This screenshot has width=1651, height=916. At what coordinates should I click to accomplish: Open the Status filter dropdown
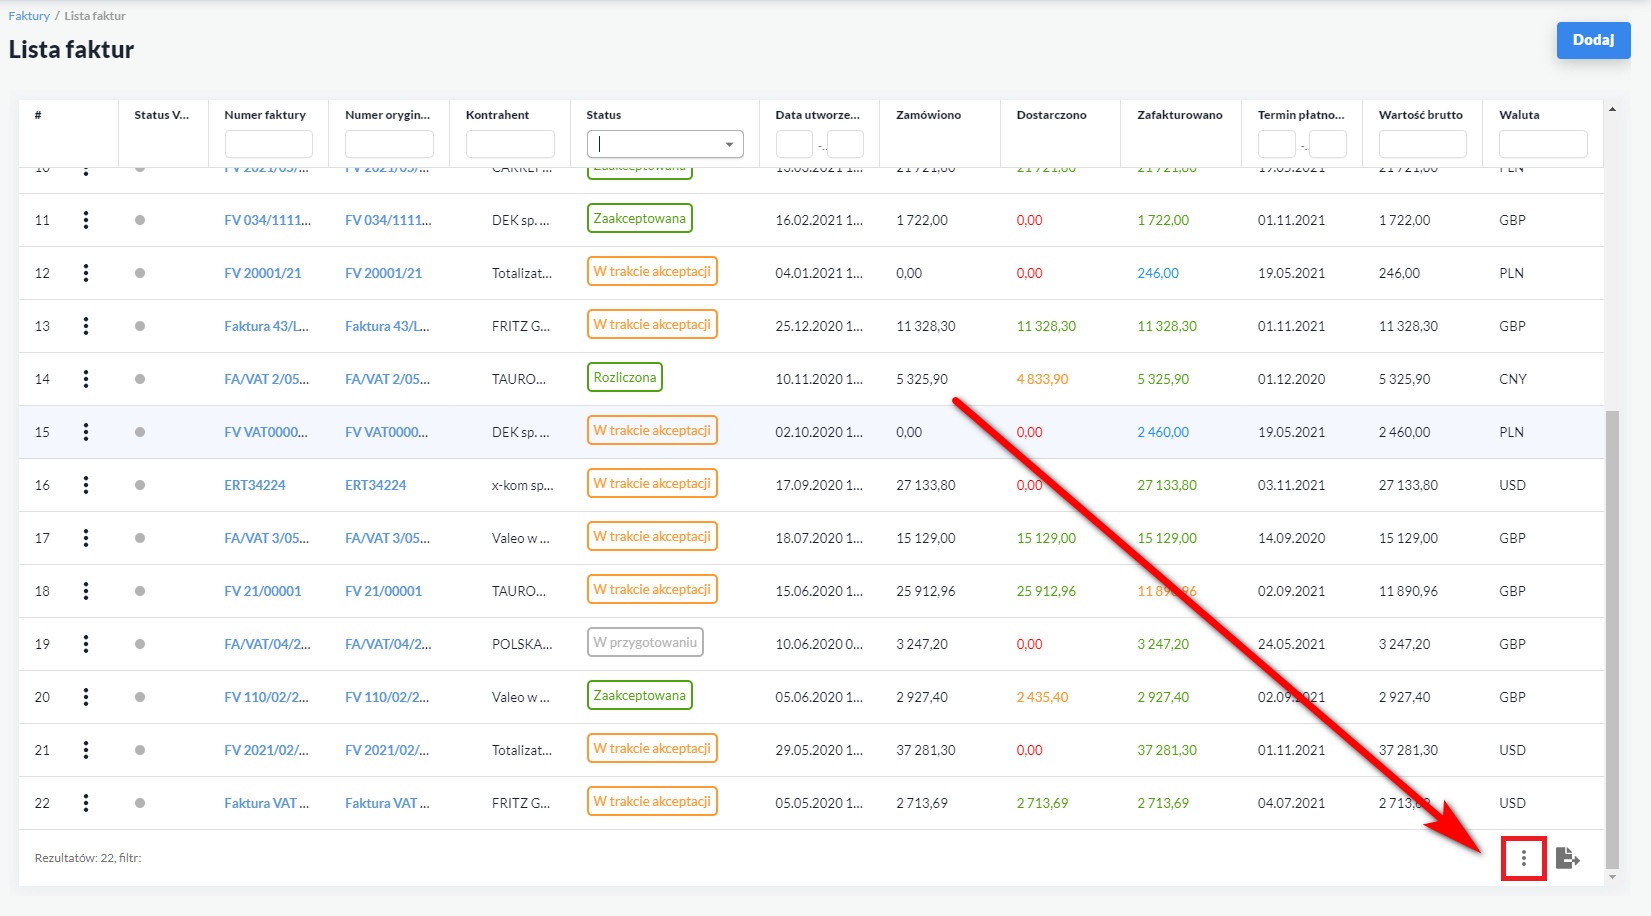[x=665, y=144]
